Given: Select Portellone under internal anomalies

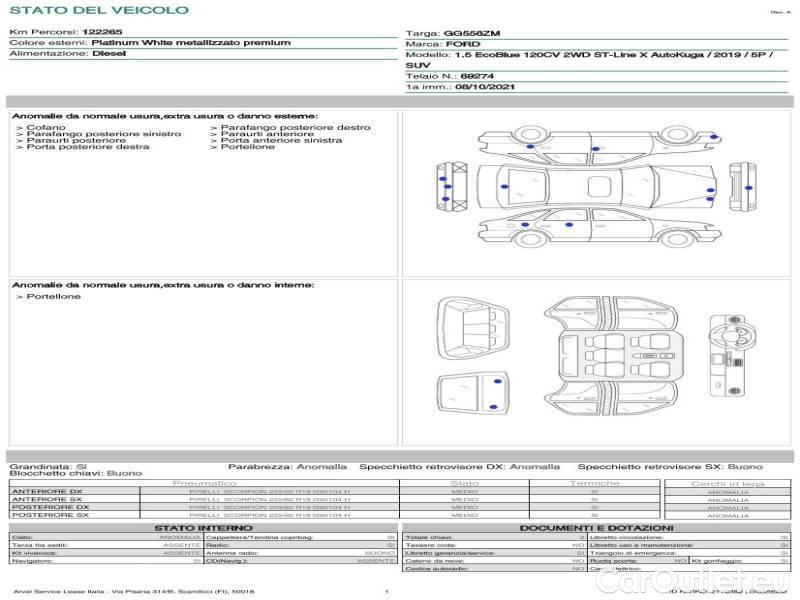Looking at the screenshot, I should click(53, 297).
